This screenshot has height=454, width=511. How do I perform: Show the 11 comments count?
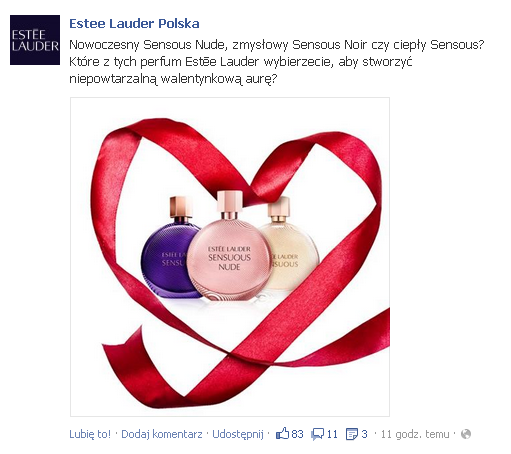[x=332, y=434]
